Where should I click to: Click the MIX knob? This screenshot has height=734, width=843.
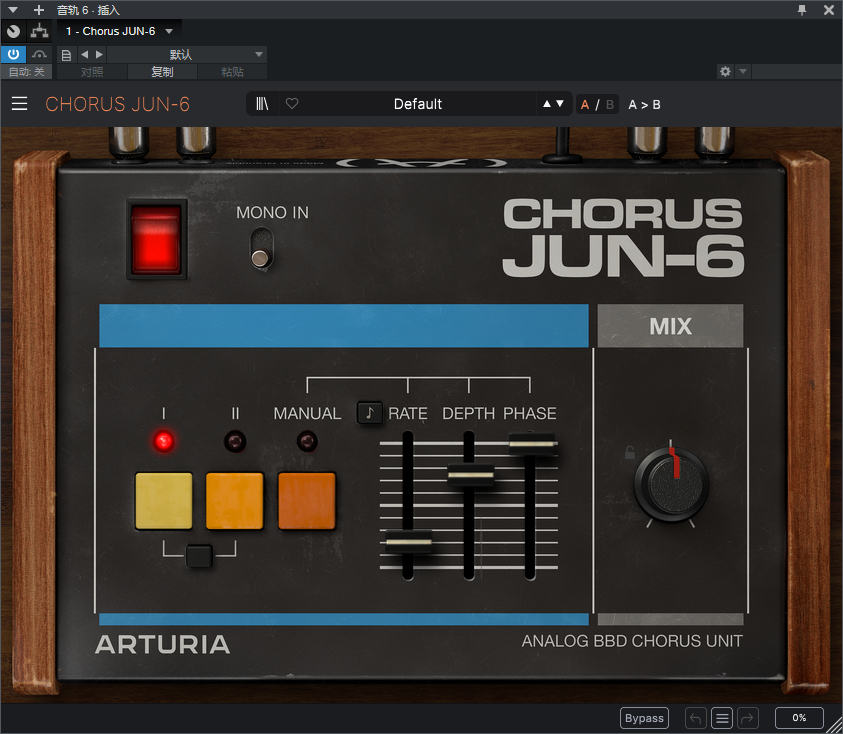coord(671,484)
